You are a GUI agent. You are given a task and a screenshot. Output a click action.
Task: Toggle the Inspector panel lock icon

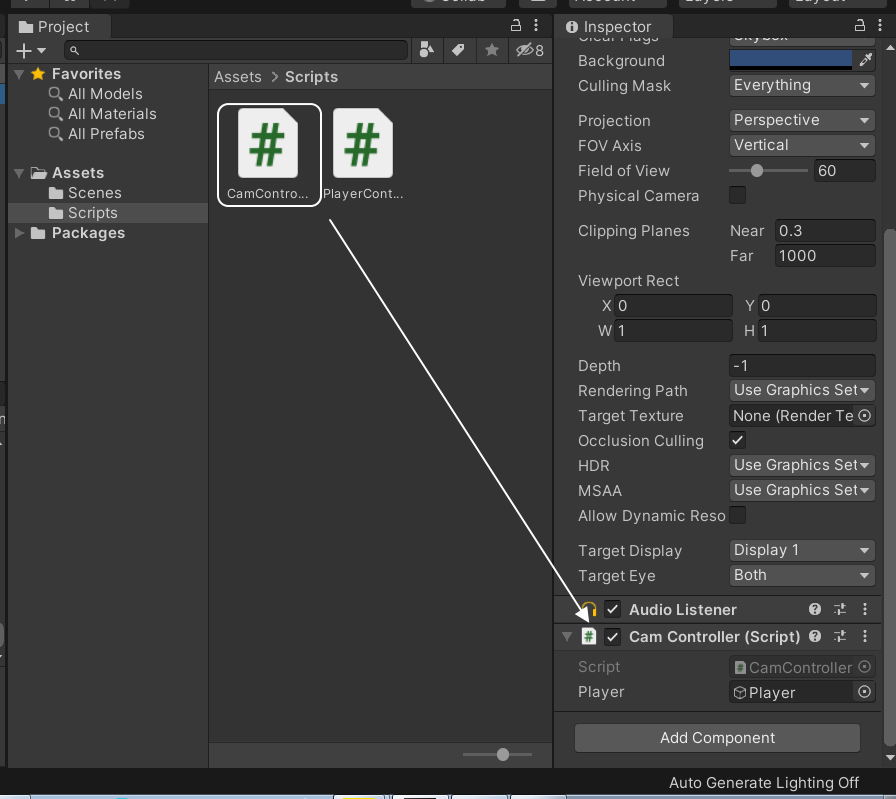(859, 25)
